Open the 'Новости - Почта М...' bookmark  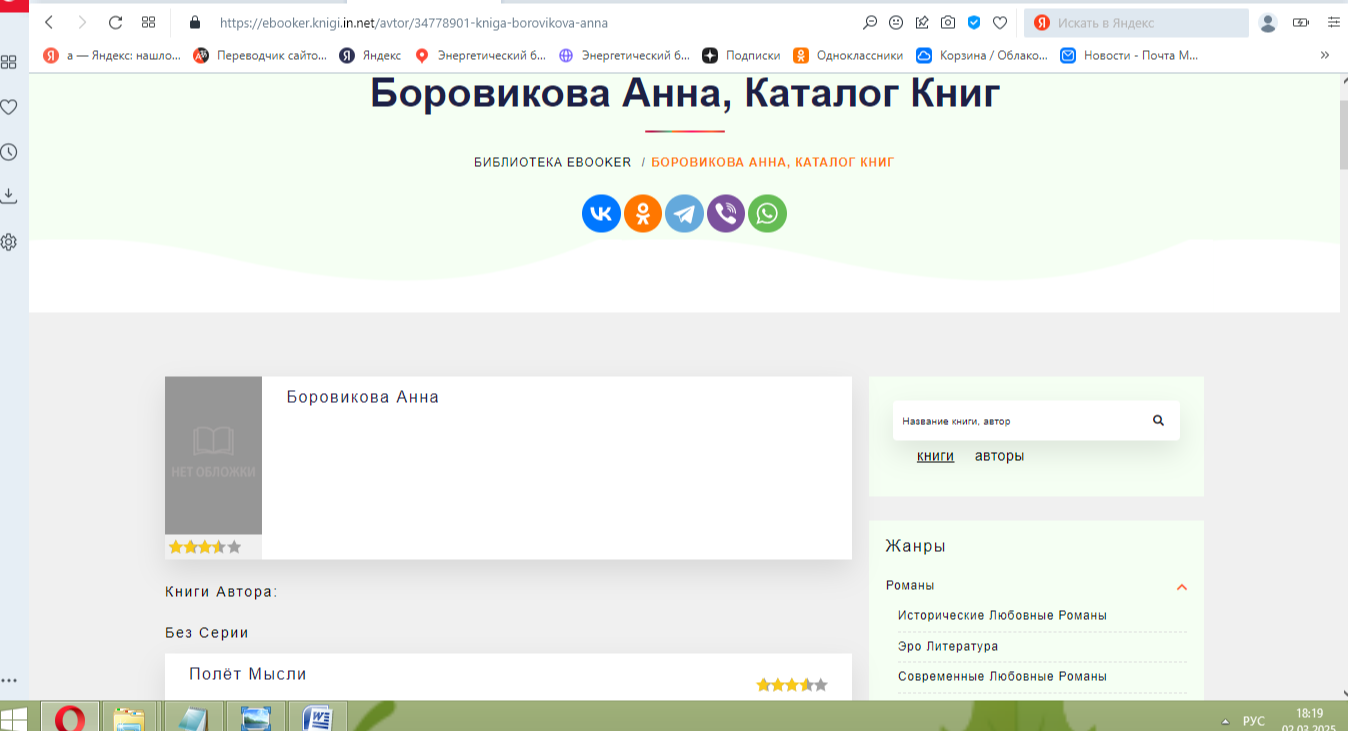click(x=1129, y=55)
